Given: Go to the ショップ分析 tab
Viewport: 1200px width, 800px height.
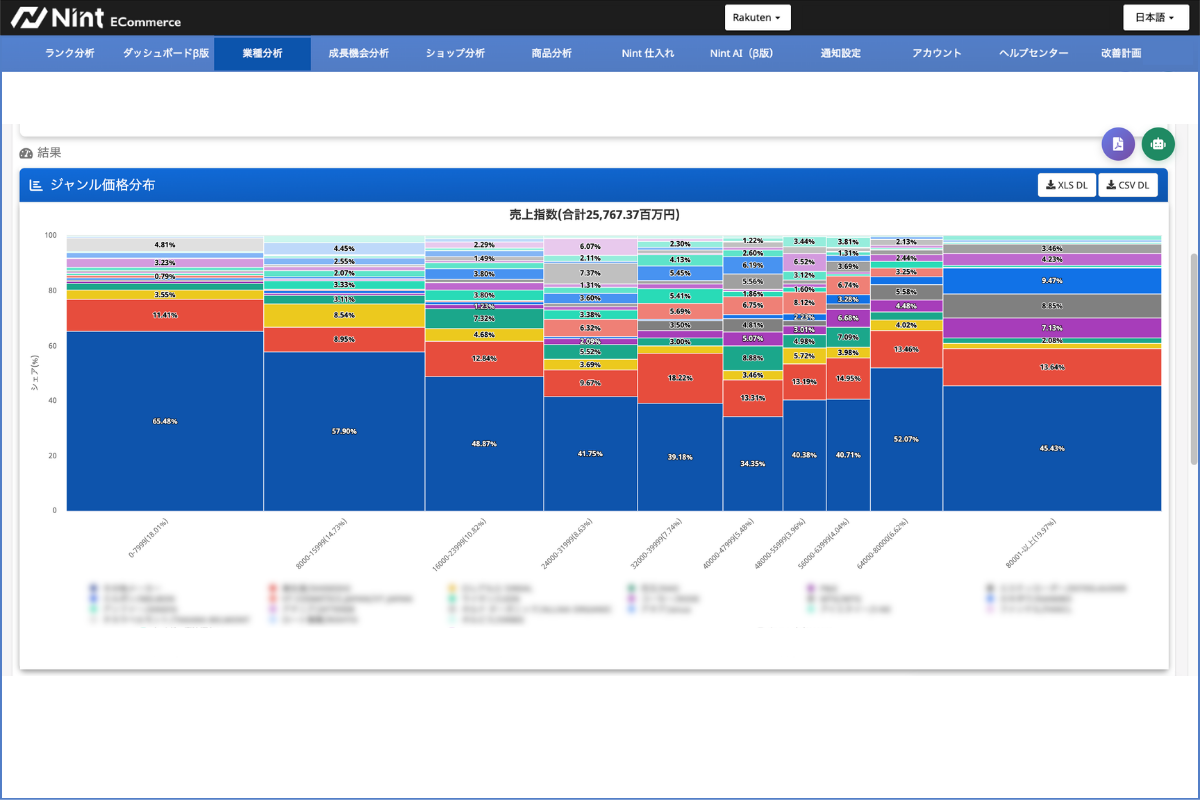Looking at the screenshot, I should coord(455,54).
